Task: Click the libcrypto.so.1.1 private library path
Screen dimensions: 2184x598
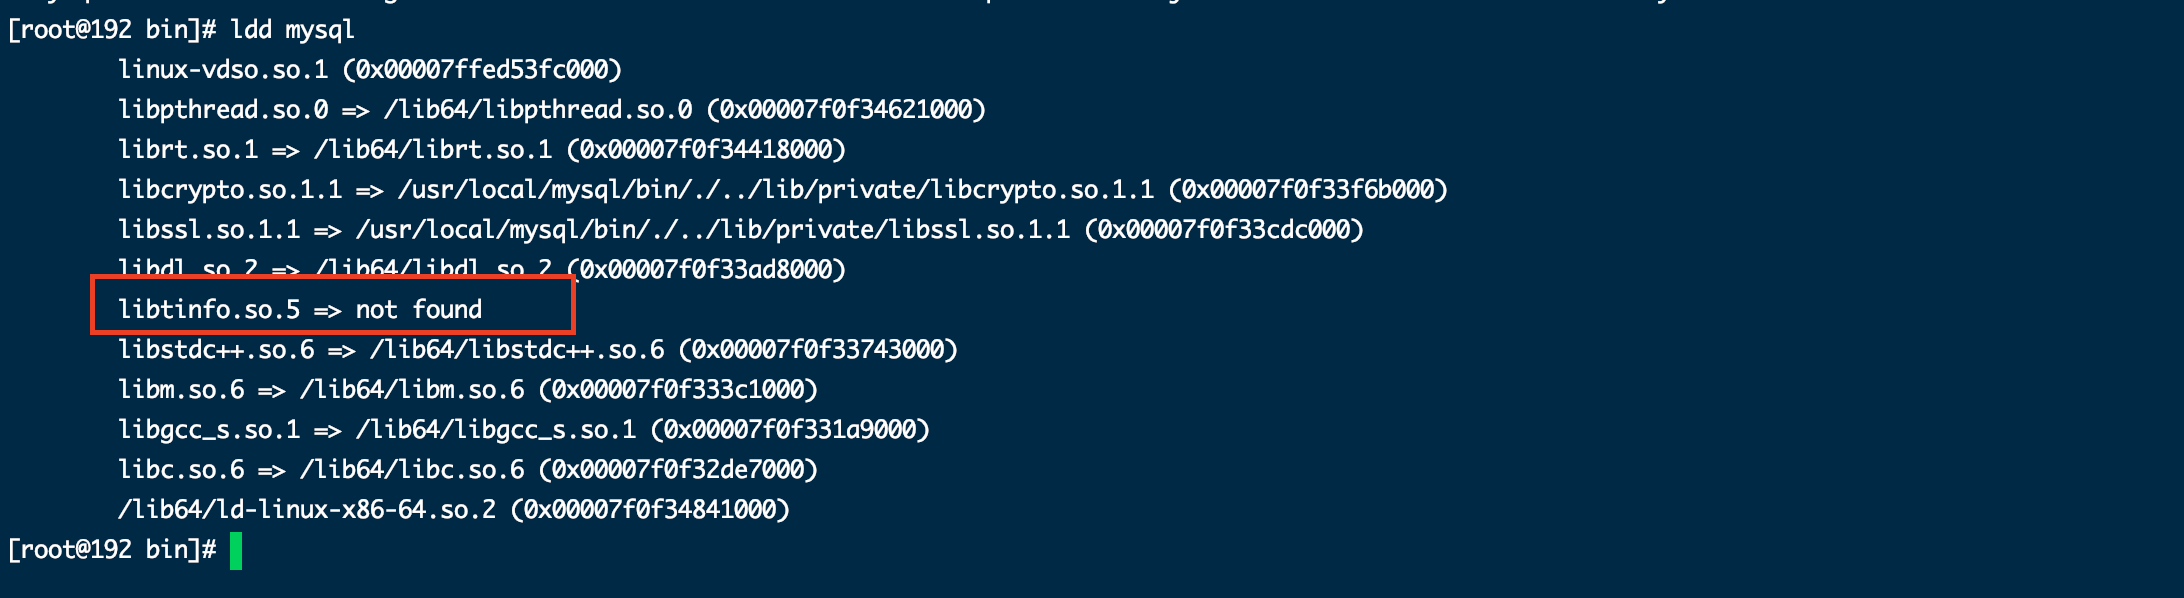Action: (x=776, y=190)
